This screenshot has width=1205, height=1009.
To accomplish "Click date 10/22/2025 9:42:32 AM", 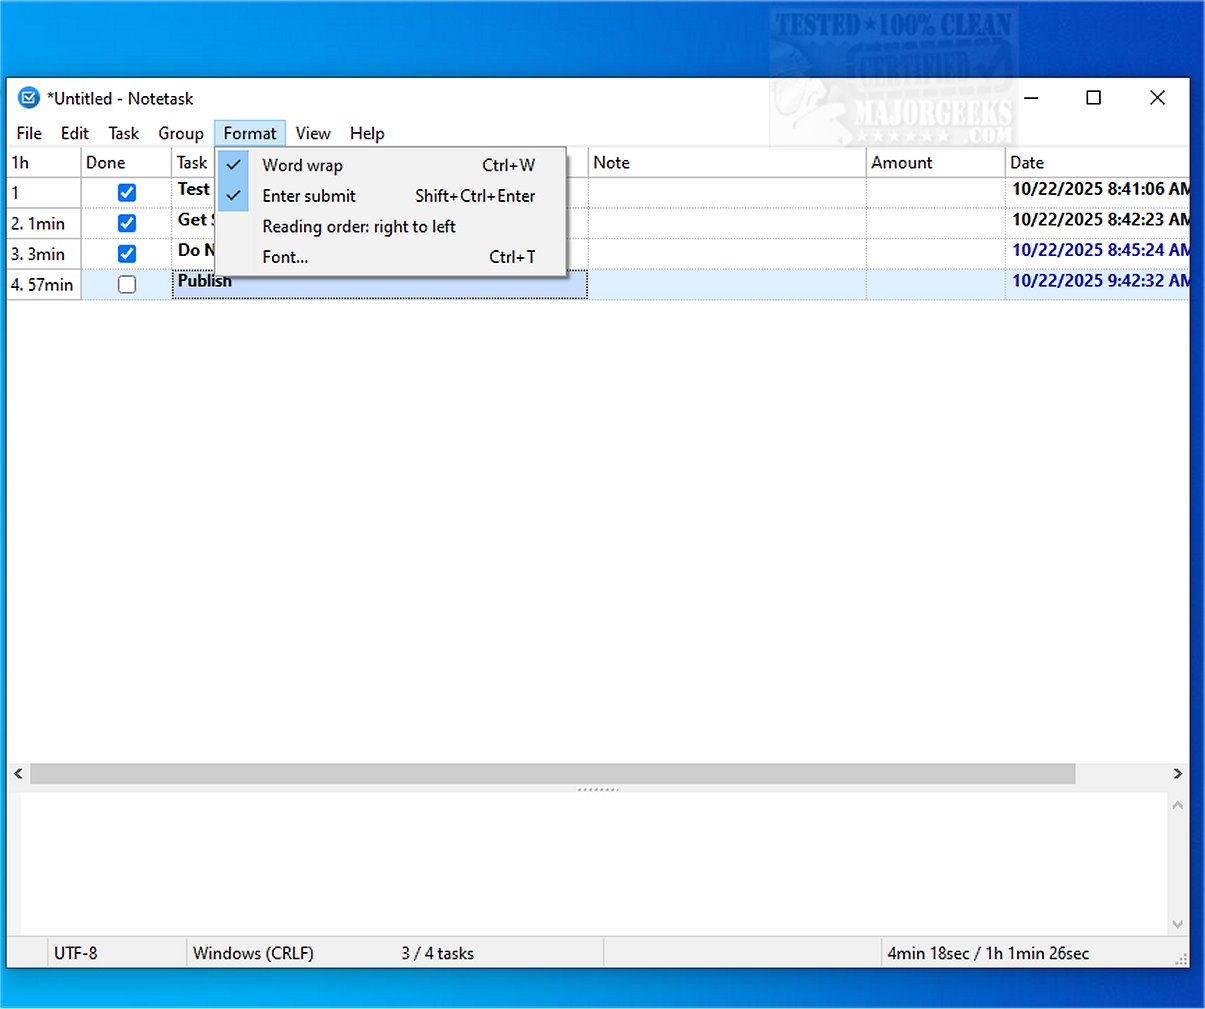I will (x=1100, y=281).
